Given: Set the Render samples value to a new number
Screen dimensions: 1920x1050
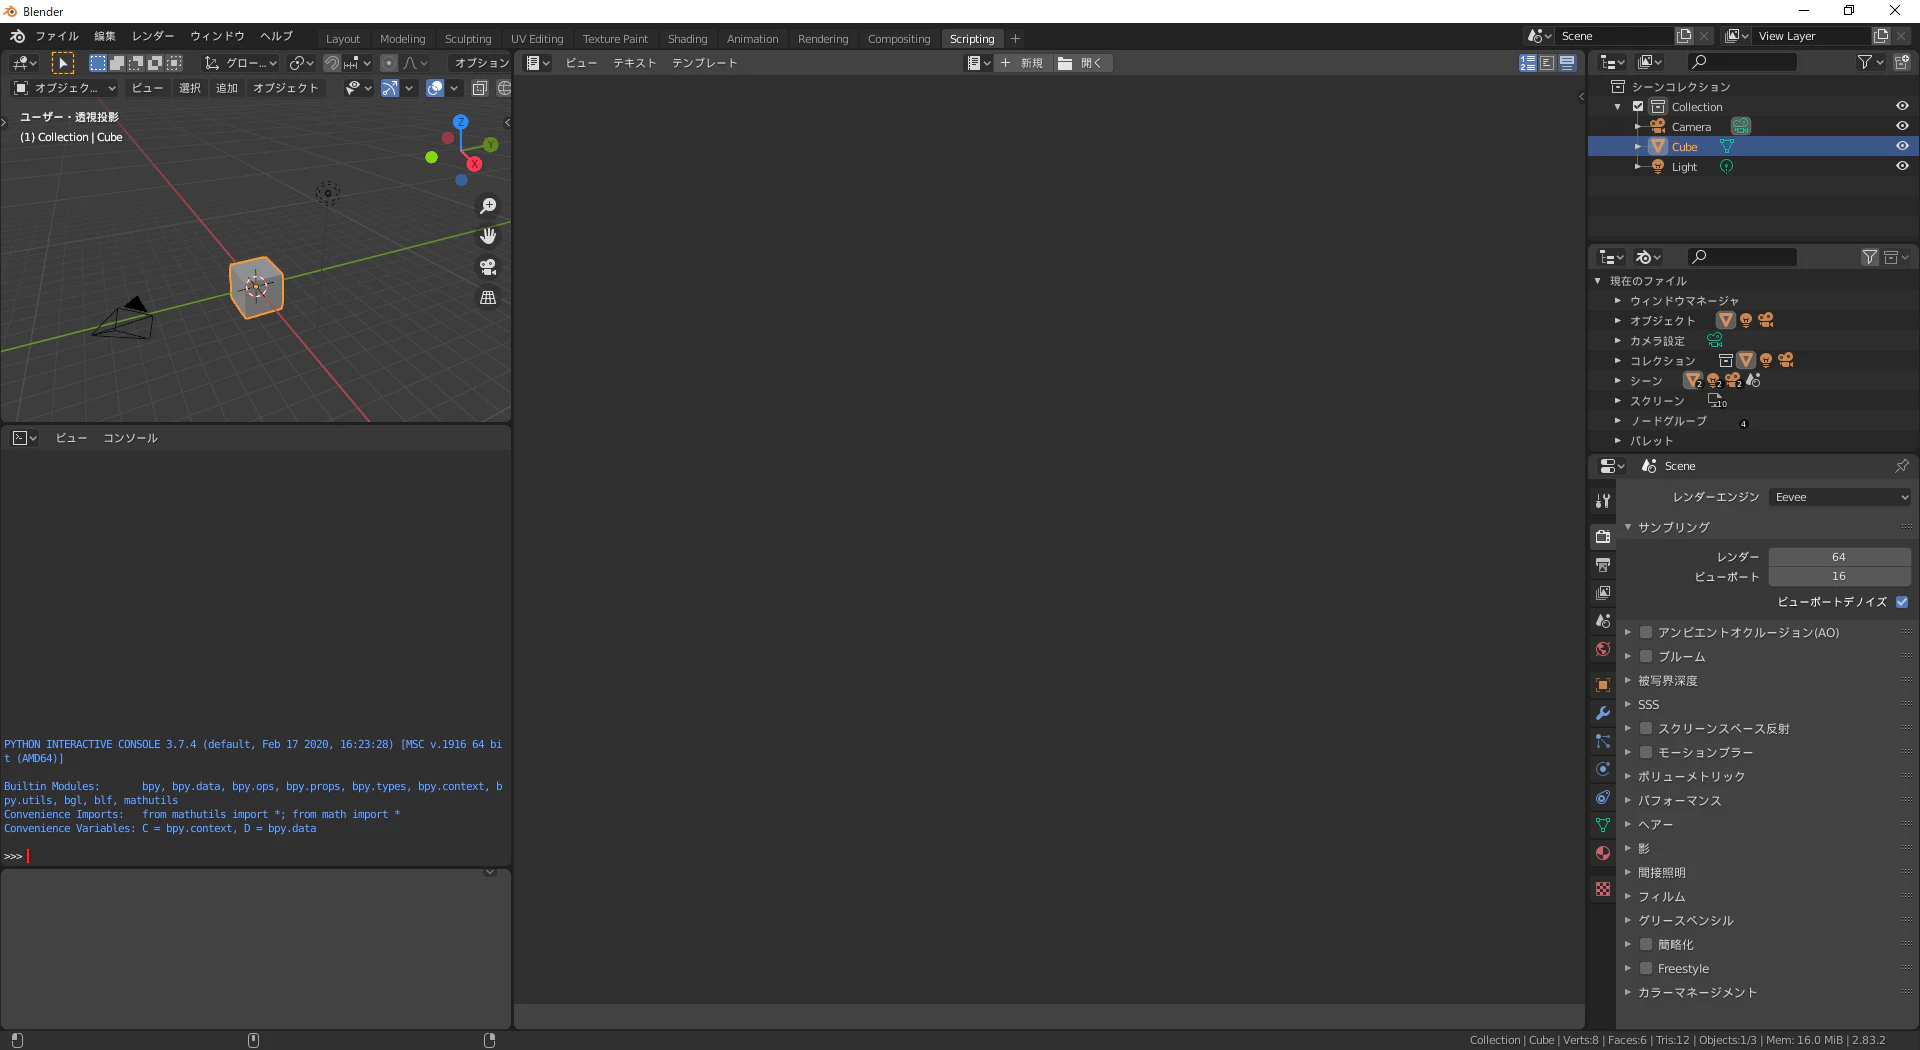Looking at the screenshot, I should [1838, 557].
